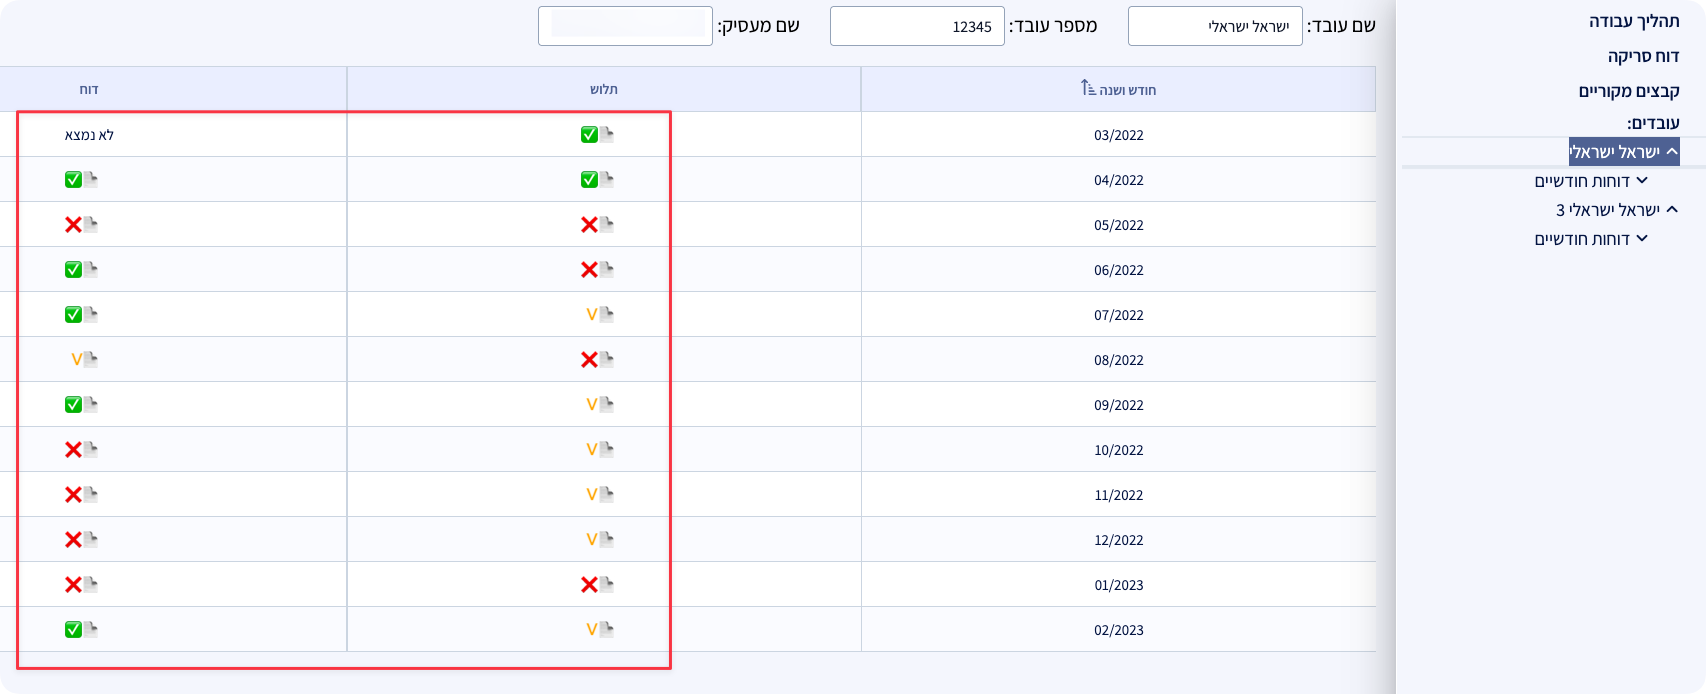Click the report file icon for 08/2022
Viewport: 1706px width, 694px height.
tap(90, 360)
